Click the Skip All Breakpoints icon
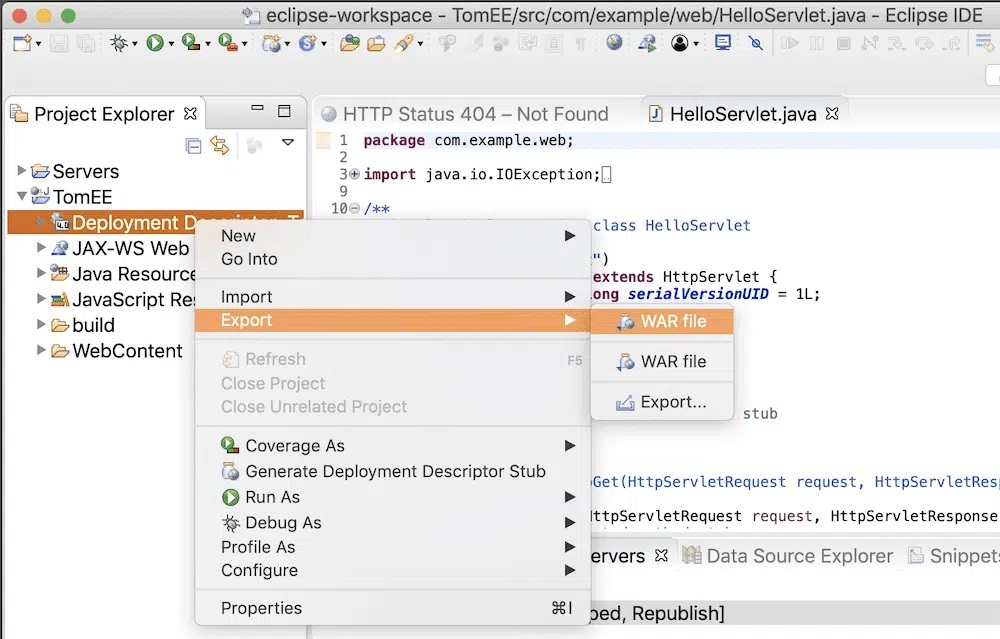Screen dimensions: 1000x639 756,43
